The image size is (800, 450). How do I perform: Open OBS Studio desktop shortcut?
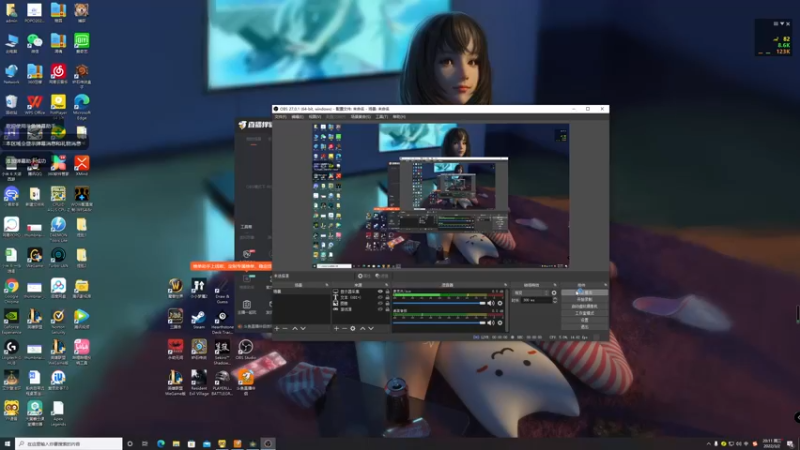pyautogui.click(x=245, y=349)
